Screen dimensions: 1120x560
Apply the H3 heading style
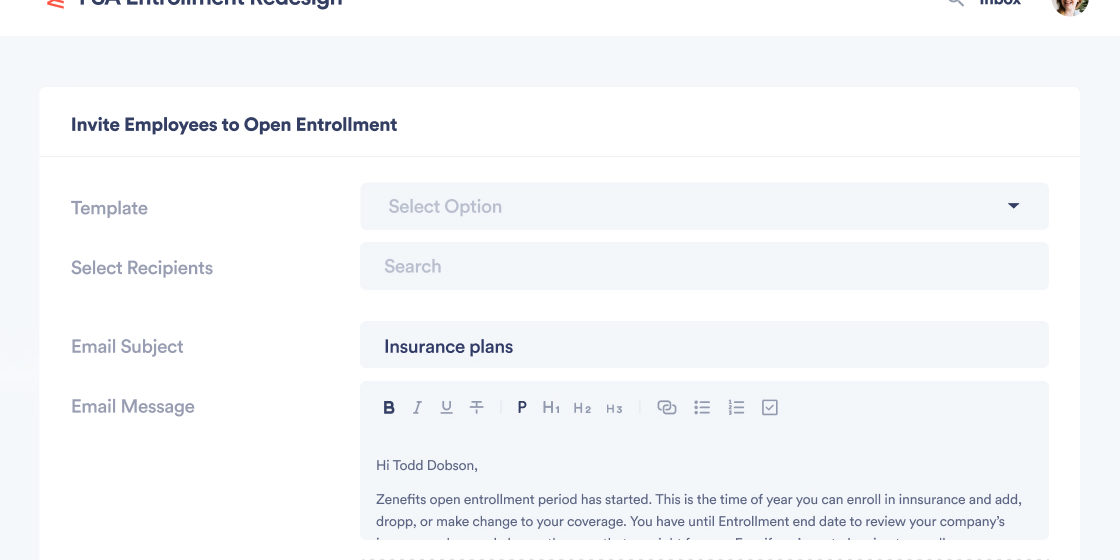[x=614, y=409]
